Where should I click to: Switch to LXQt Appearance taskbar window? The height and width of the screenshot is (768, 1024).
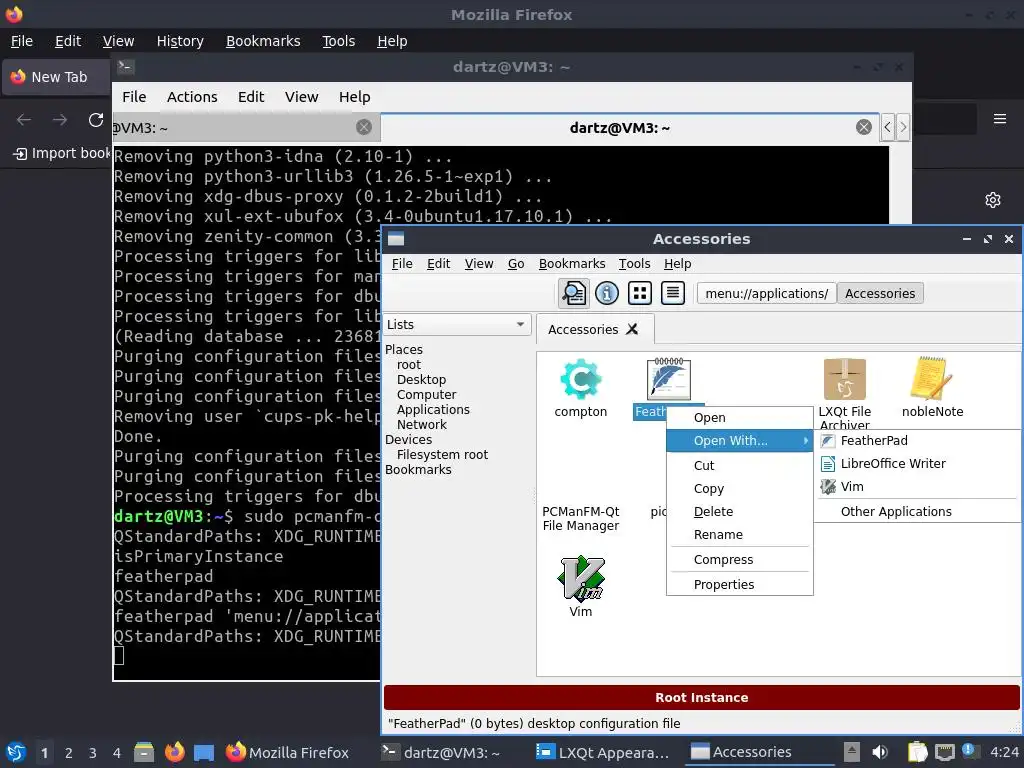[603, 752]
